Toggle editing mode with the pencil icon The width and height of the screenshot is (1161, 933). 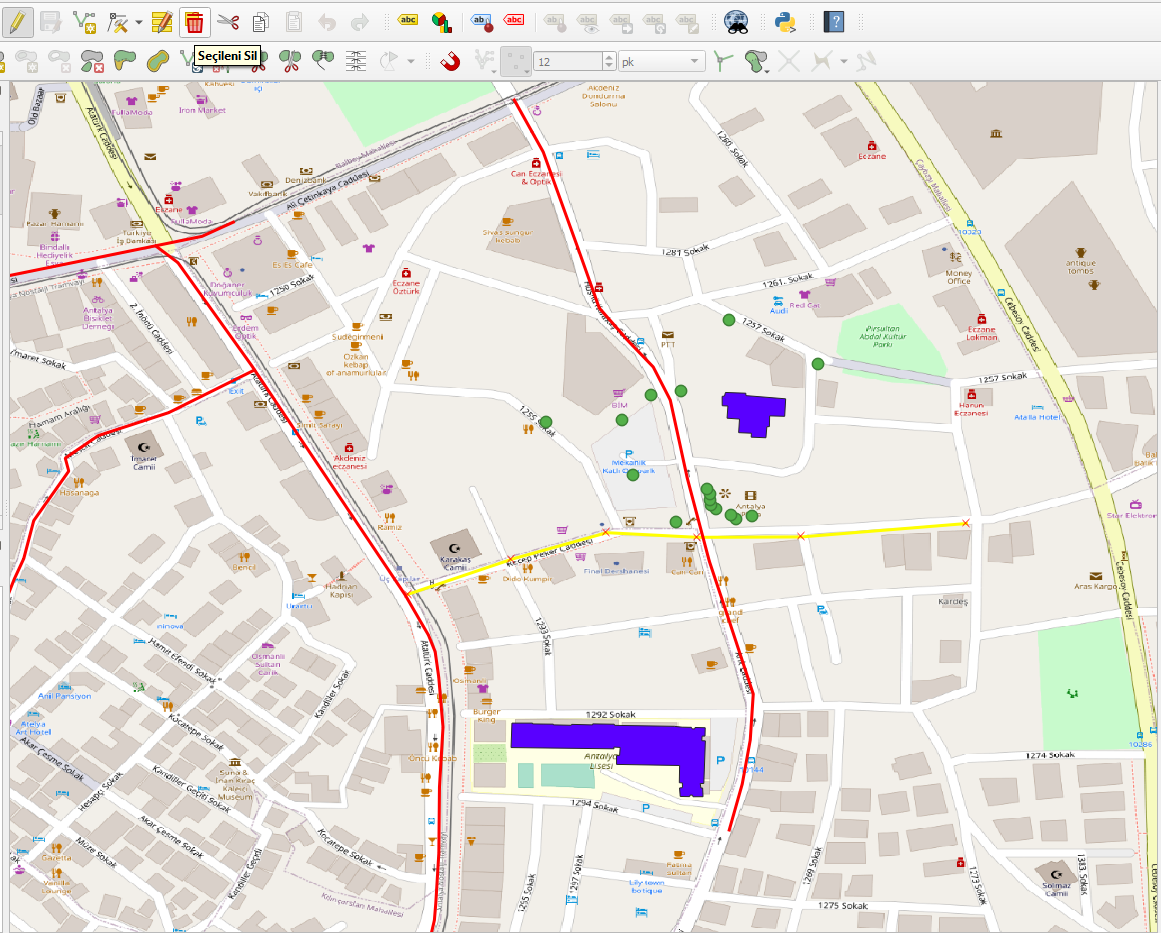pyautogui.click(x=17, y=22)
